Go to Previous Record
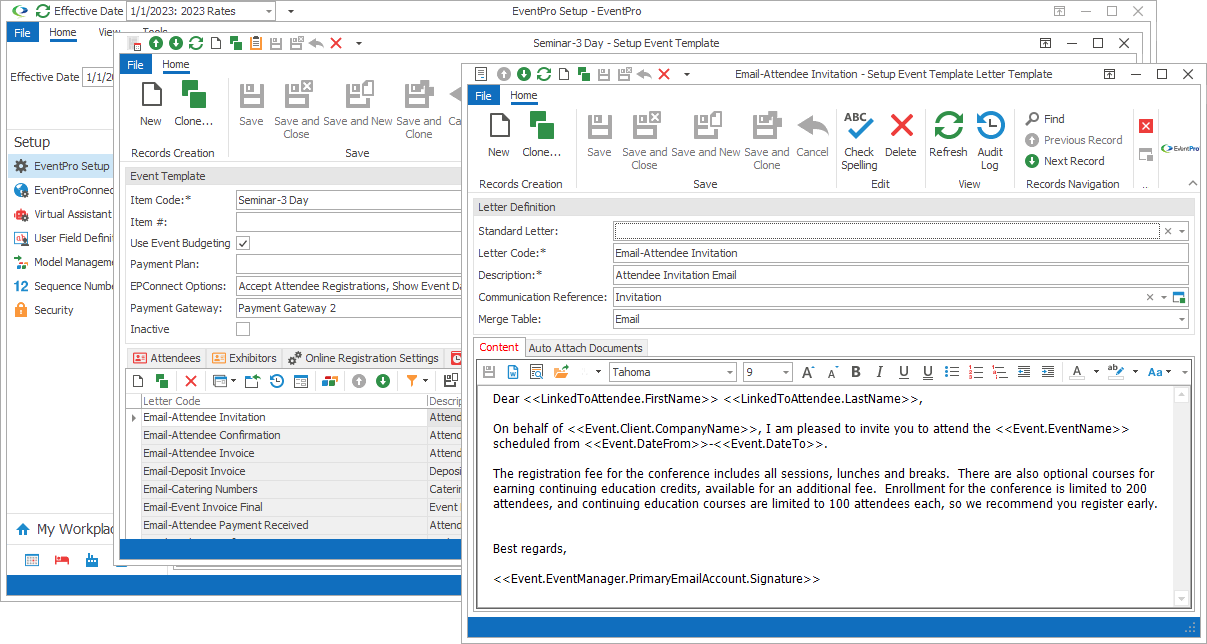Image resolution: width=1207 pixels, height=644 pixels. (1074, 140)
